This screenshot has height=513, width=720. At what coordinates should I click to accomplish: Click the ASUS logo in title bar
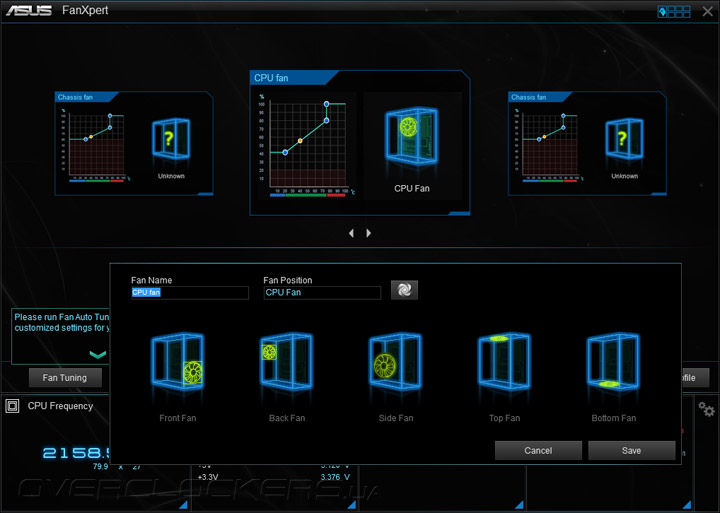pos(28,10)
